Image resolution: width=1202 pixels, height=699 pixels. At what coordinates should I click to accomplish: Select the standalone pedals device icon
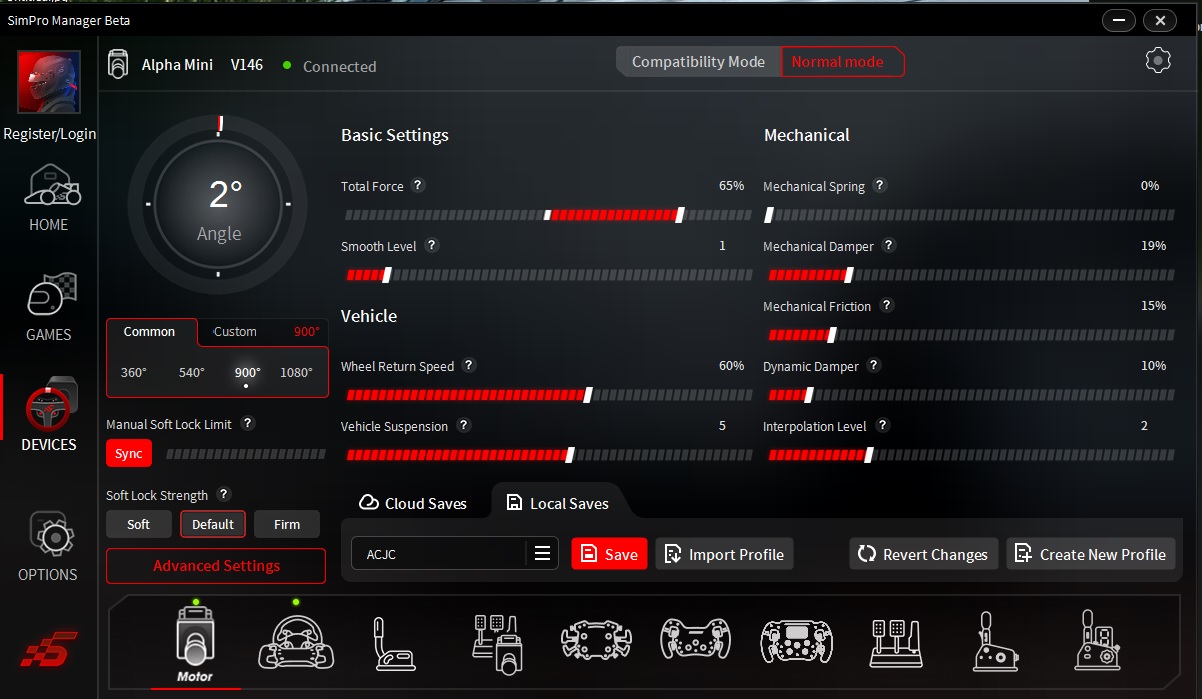[x=896, y=643]
